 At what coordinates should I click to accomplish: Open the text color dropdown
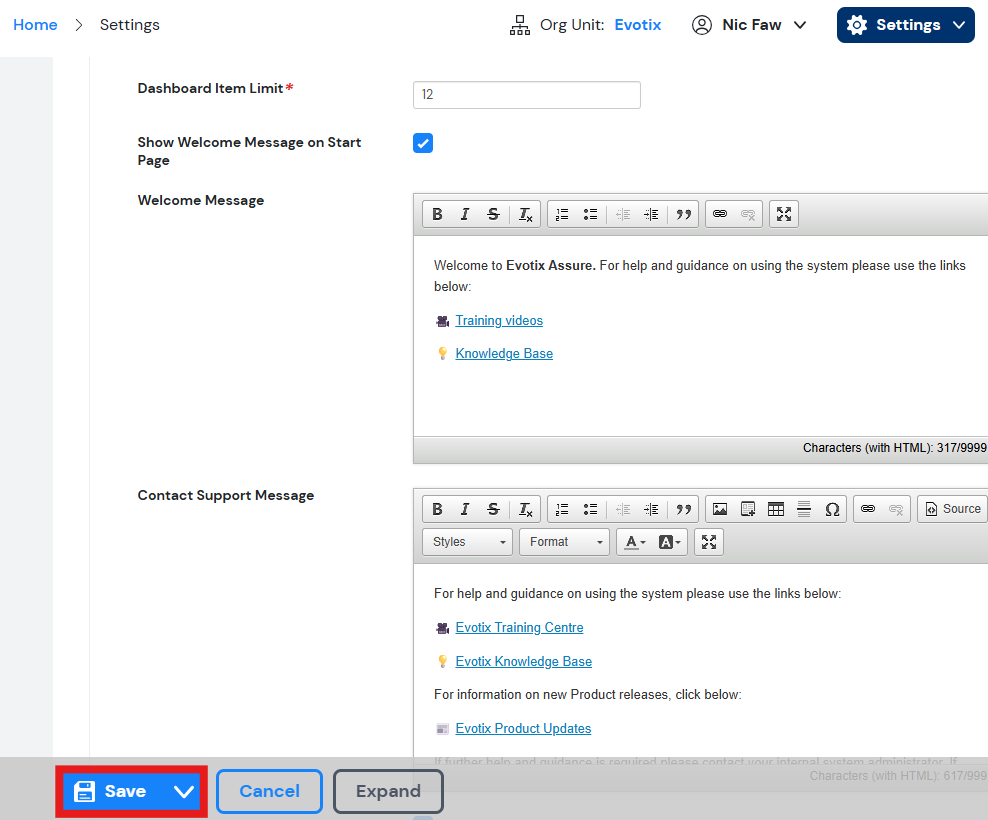[x=634, y=542]
